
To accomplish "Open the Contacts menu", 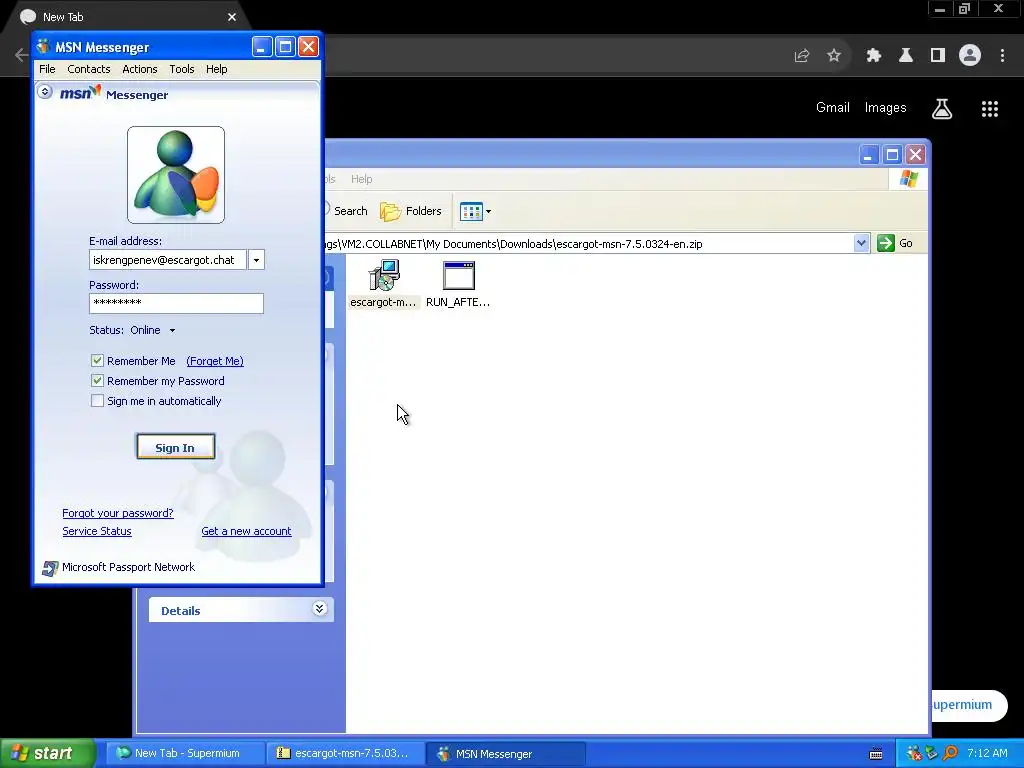I will [x=89, y=69].
